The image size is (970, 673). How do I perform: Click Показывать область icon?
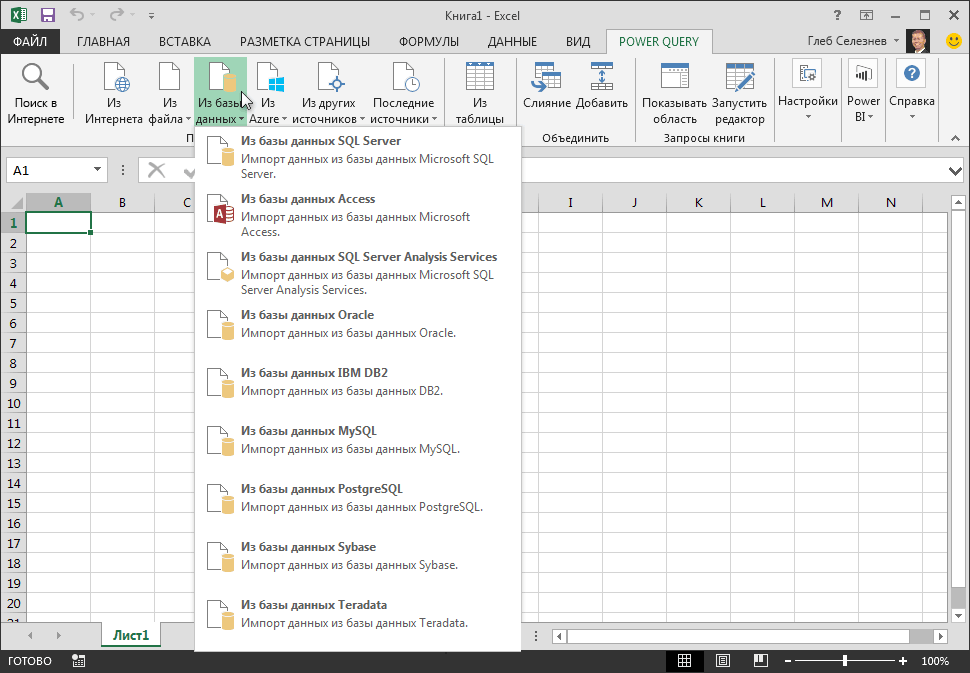[674, 77]
